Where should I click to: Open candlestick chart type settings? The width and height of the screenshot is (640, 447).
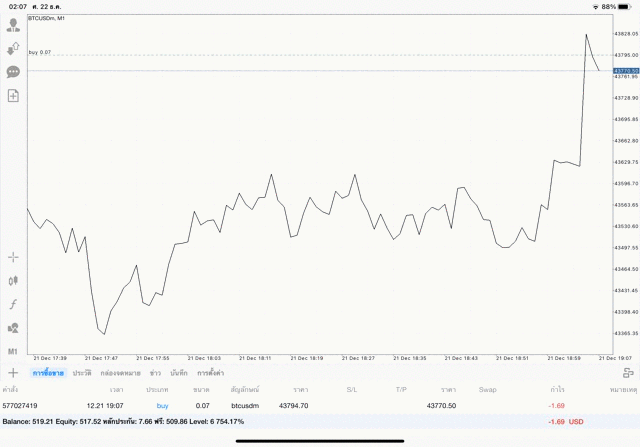[13, 281]
